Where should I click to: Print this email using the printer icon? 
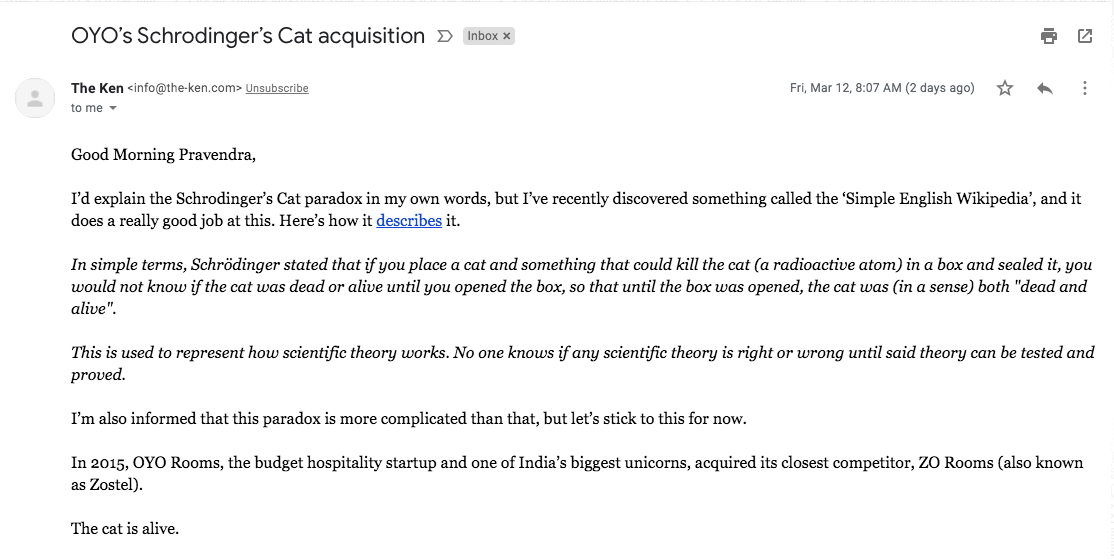click(1049, 36)
